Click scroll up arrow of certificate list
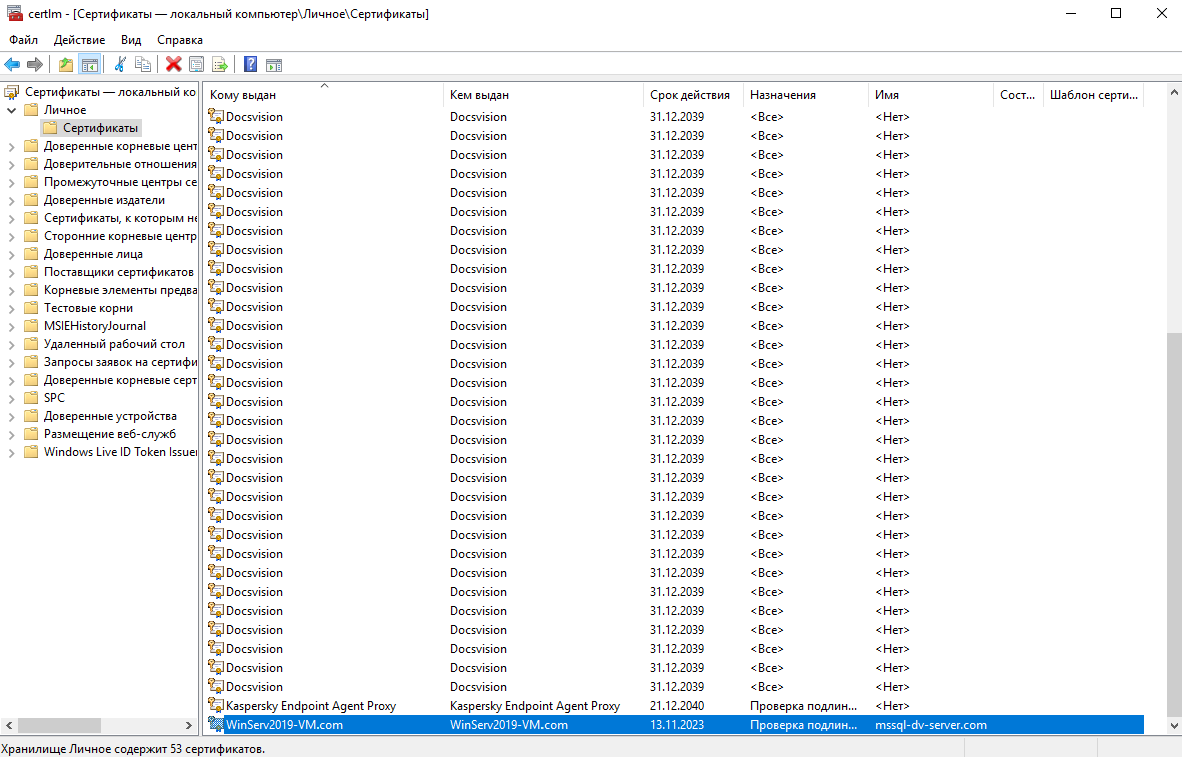The height and width of the screenshot is (757, 1182). (x=1174, y=92)
